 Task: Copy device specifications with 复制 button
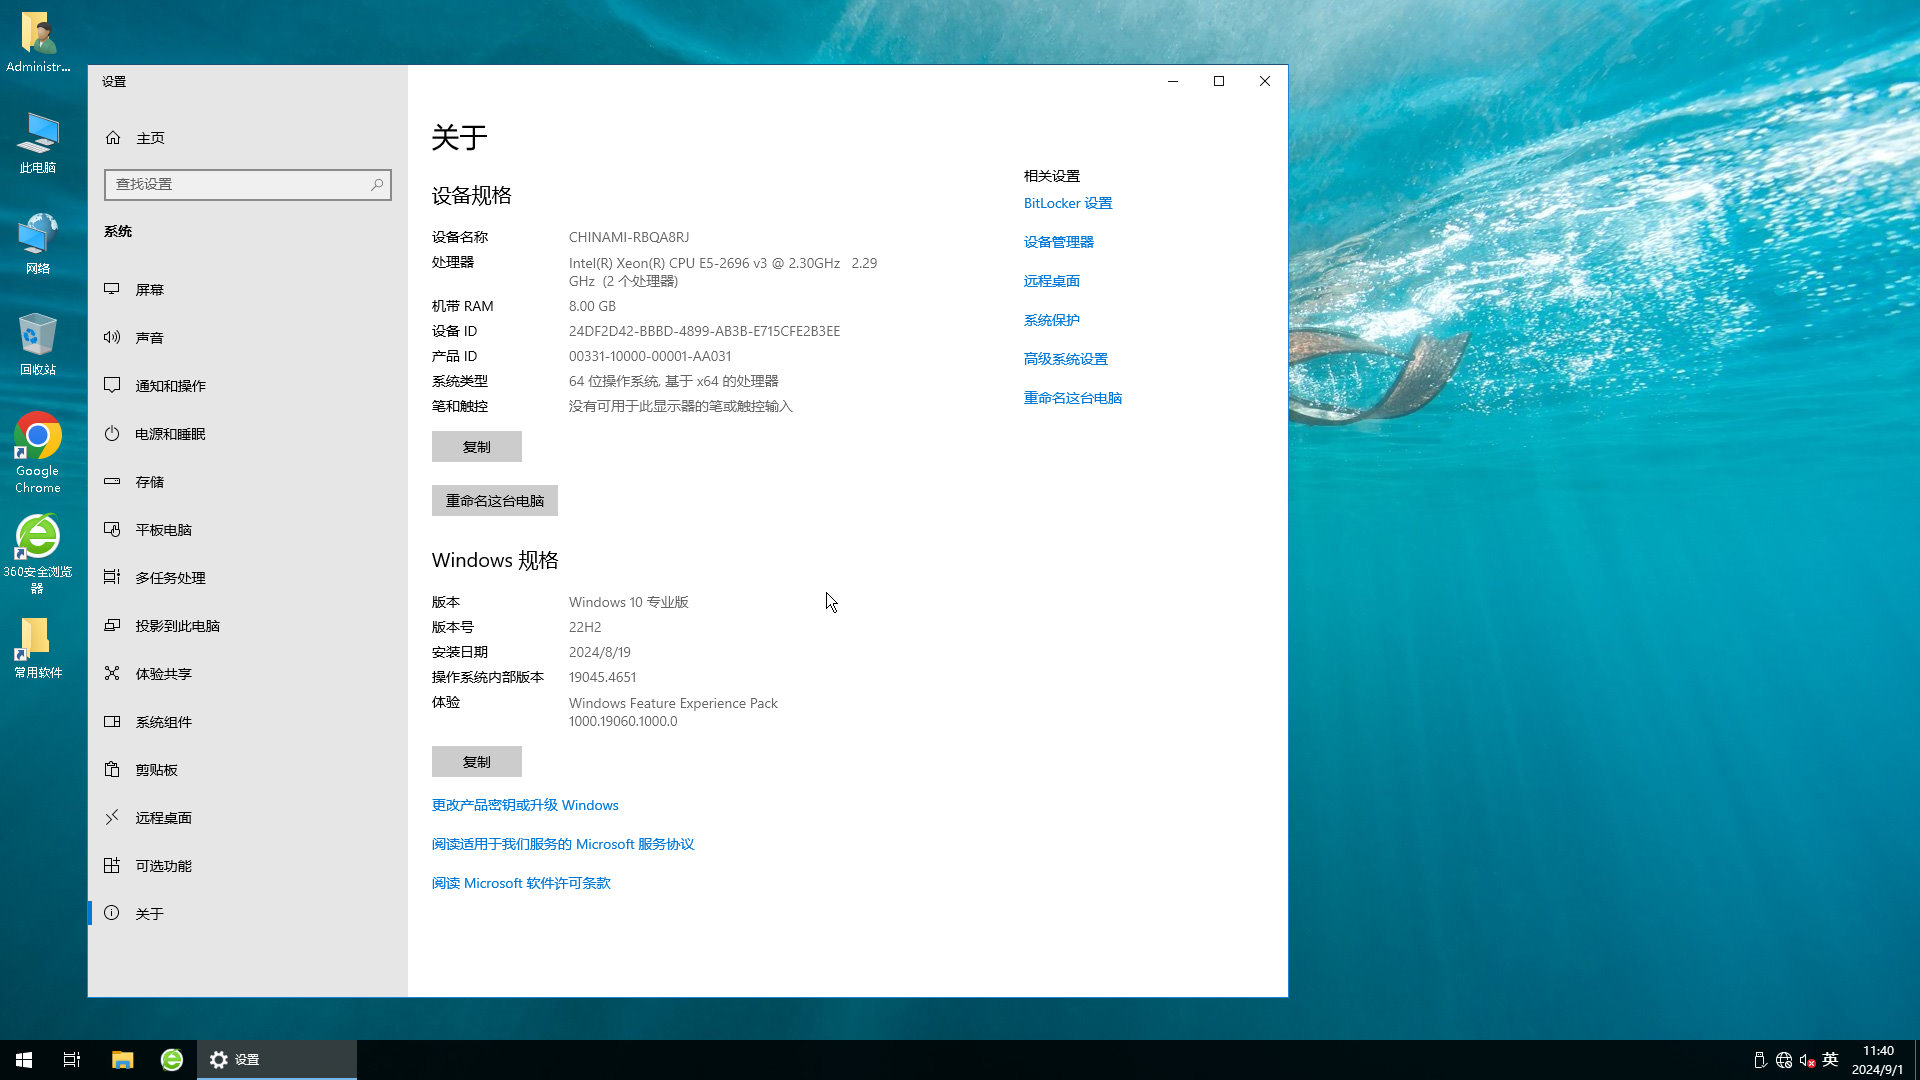pyautogui.click(x=477, y=447)
